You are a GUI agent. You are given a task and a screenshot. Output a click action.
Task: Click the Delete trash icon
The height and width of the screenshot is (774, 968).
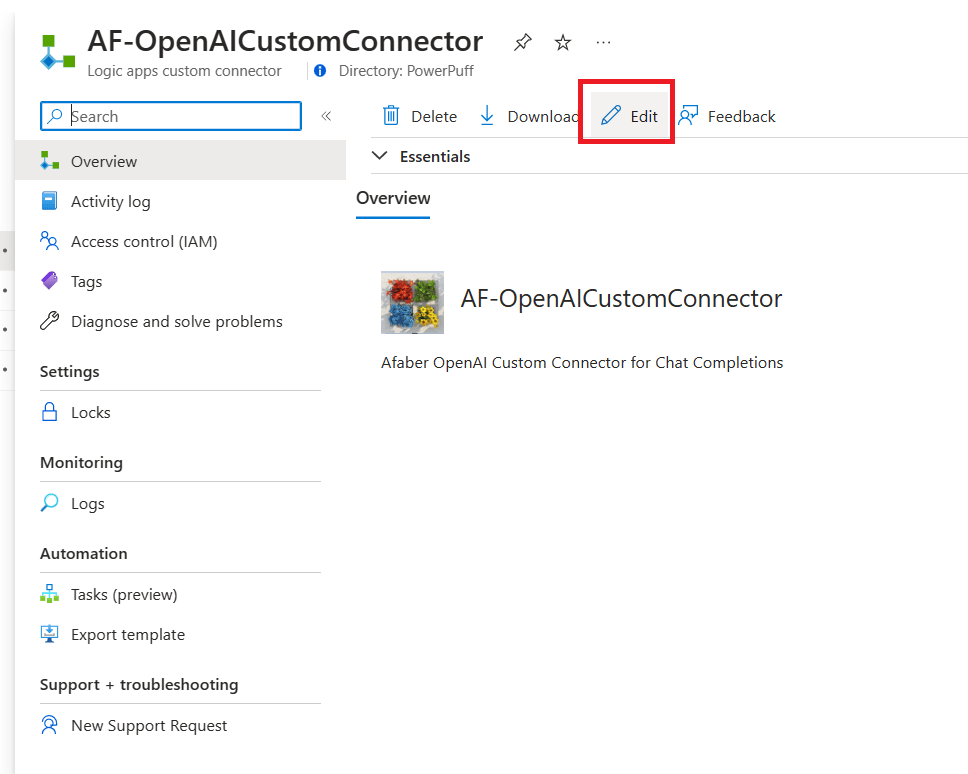[x=392, y=116]
